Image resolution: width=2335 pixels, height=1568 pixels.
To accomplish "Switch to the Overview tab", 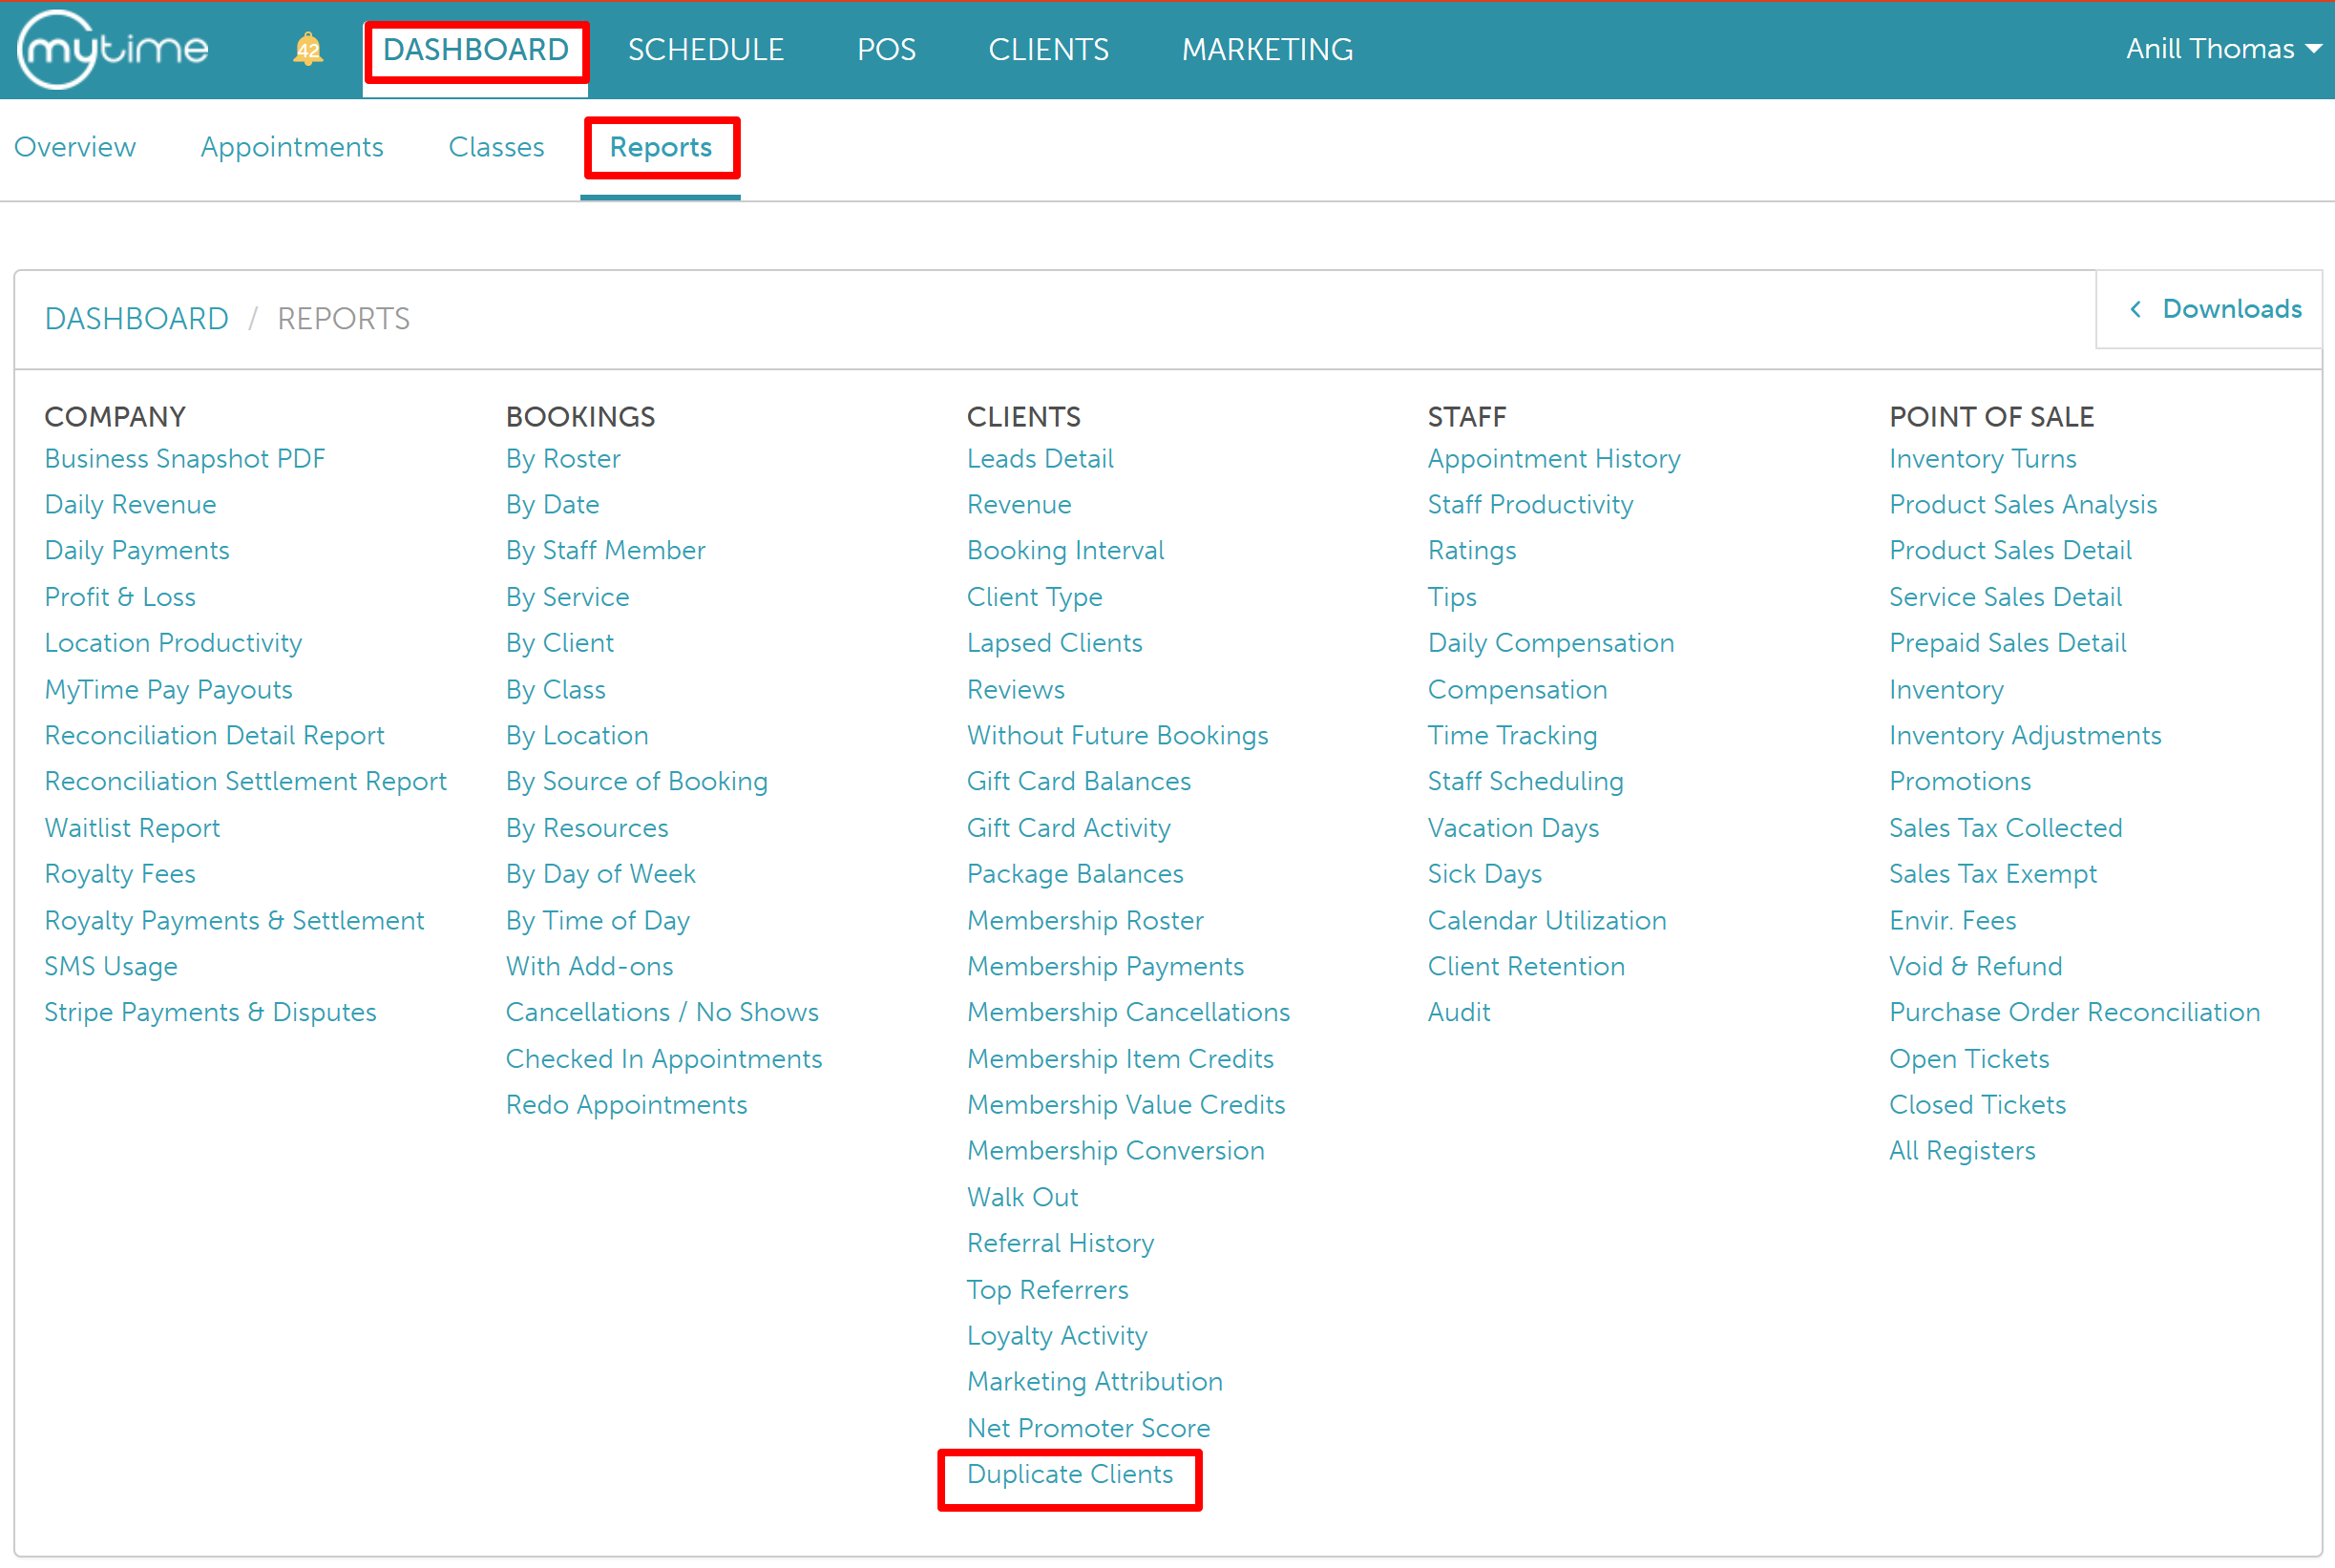I will pos(75,147).
